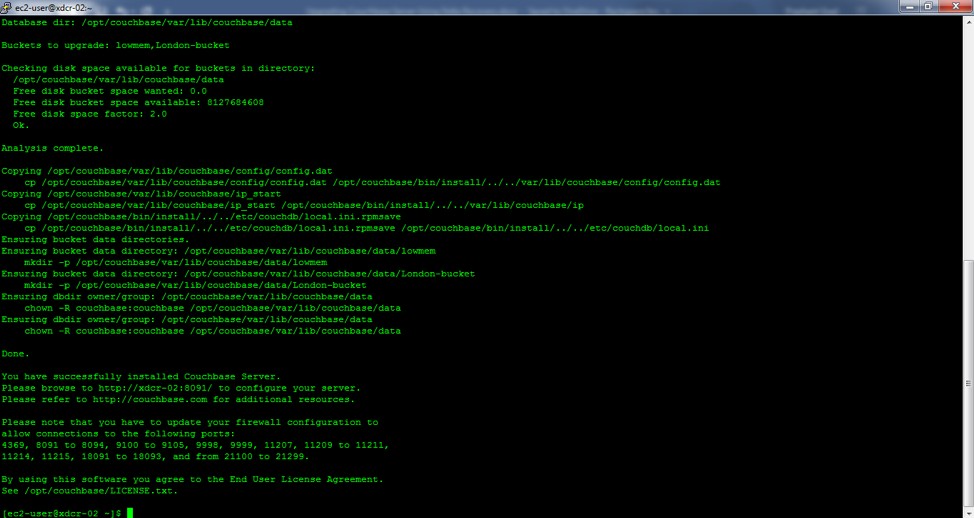
Task: Click 'allow connections to the following ports:'
Action: tap(119, 434)
